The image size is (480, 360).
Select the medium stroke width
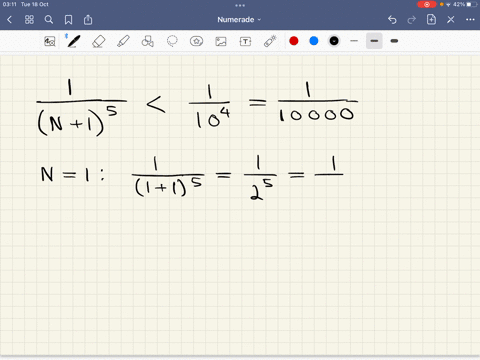(374, 41)
